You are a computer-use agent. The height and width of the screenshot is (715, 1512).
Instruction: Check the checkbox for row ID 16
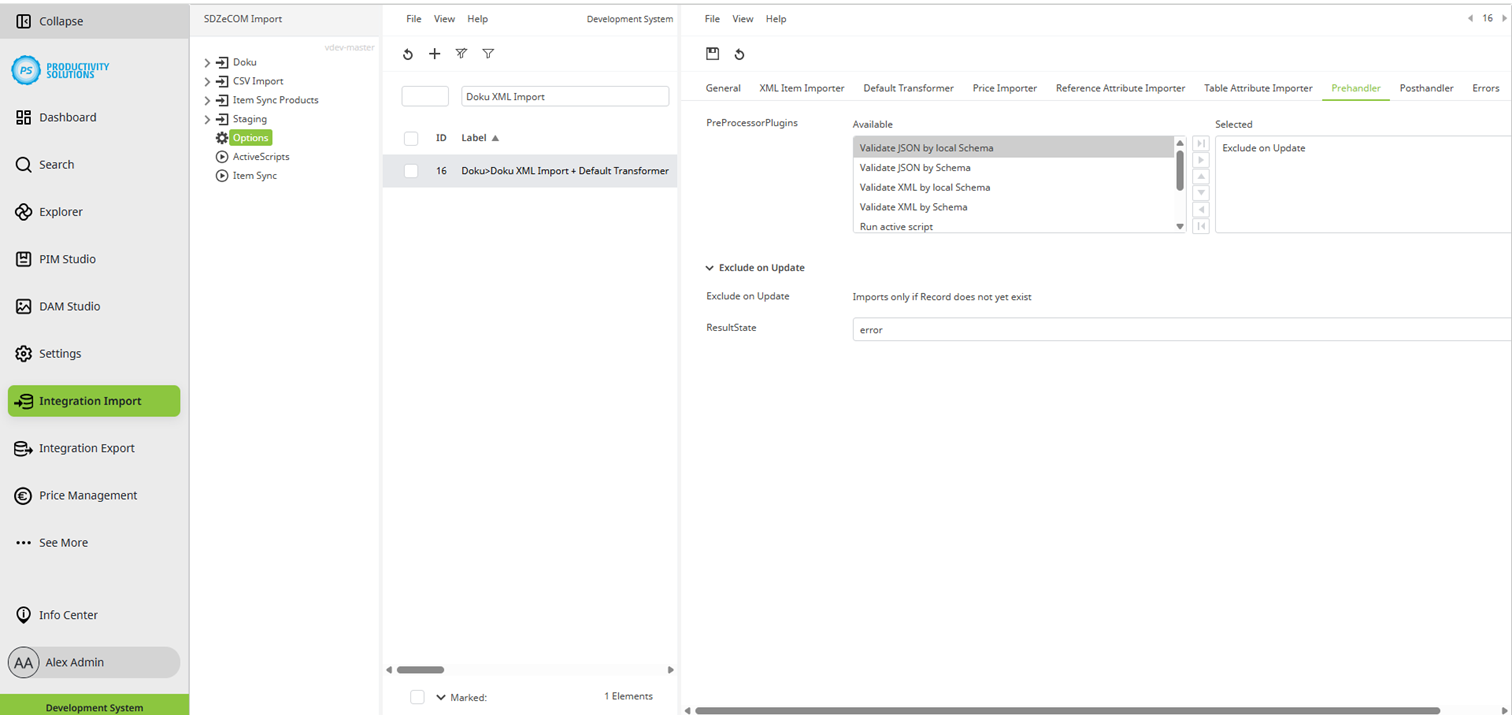pyautogui.click(x=410, y=171)
